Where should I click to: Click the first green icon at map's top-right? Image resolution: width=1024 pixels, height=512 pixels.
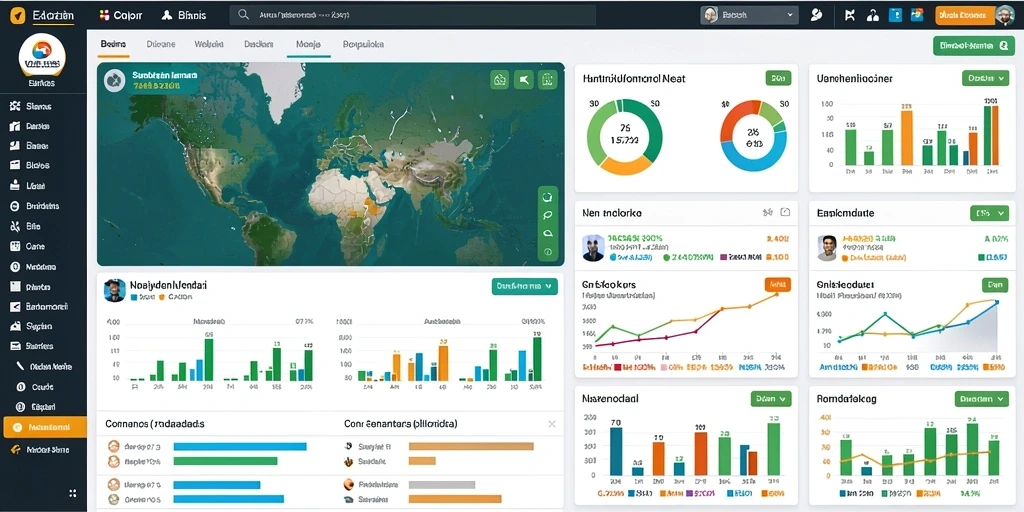[x=500, y=80]
